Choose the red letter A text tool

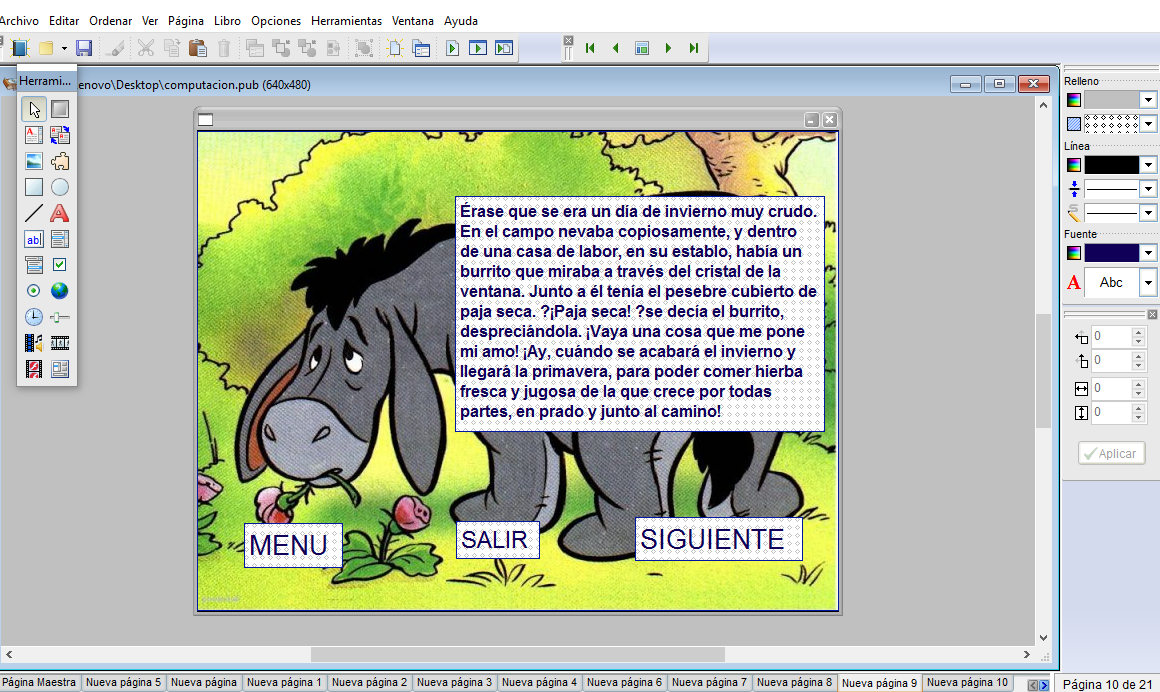click(60, 213)
